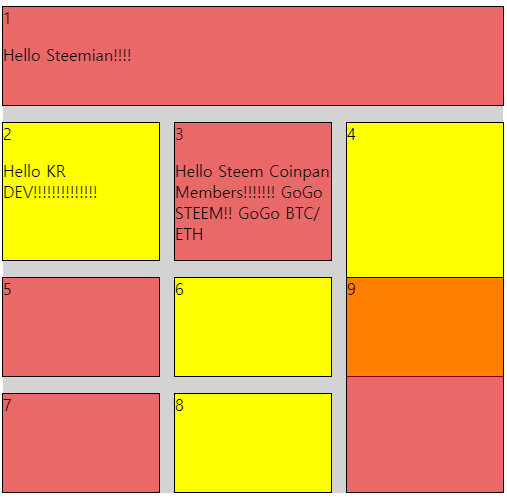The width and height of the screenshot is (507, 498).
Task: Click the GoGo BTC/ ETH text line
Action: [x=247, y=223]
